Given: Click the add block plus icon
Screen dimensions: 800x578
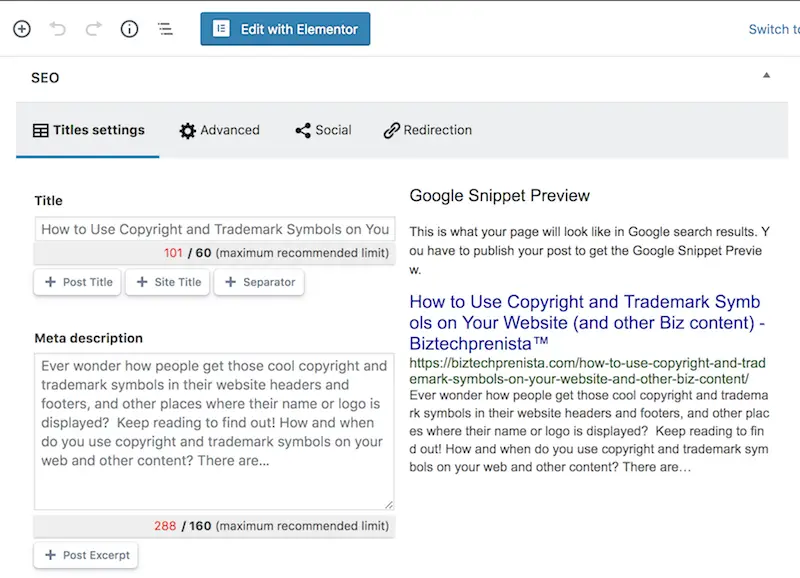Looking at the screenshot, I should tap(22, 29).
